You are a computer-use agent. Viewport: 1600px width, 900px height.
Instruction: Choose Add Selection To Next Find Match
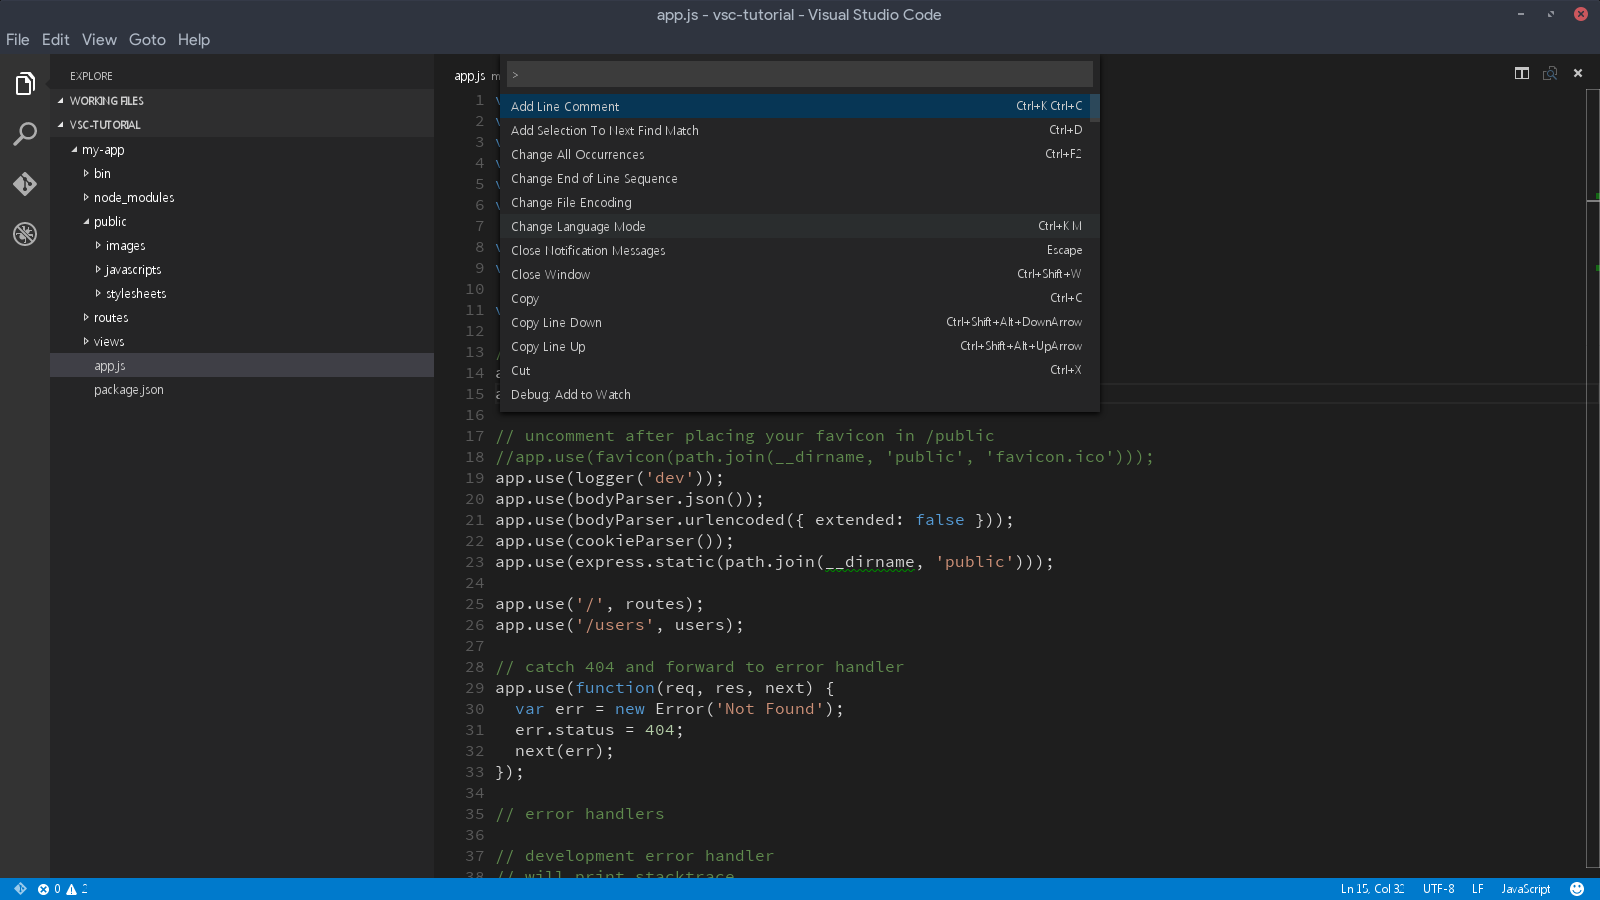tap(795, 130)
